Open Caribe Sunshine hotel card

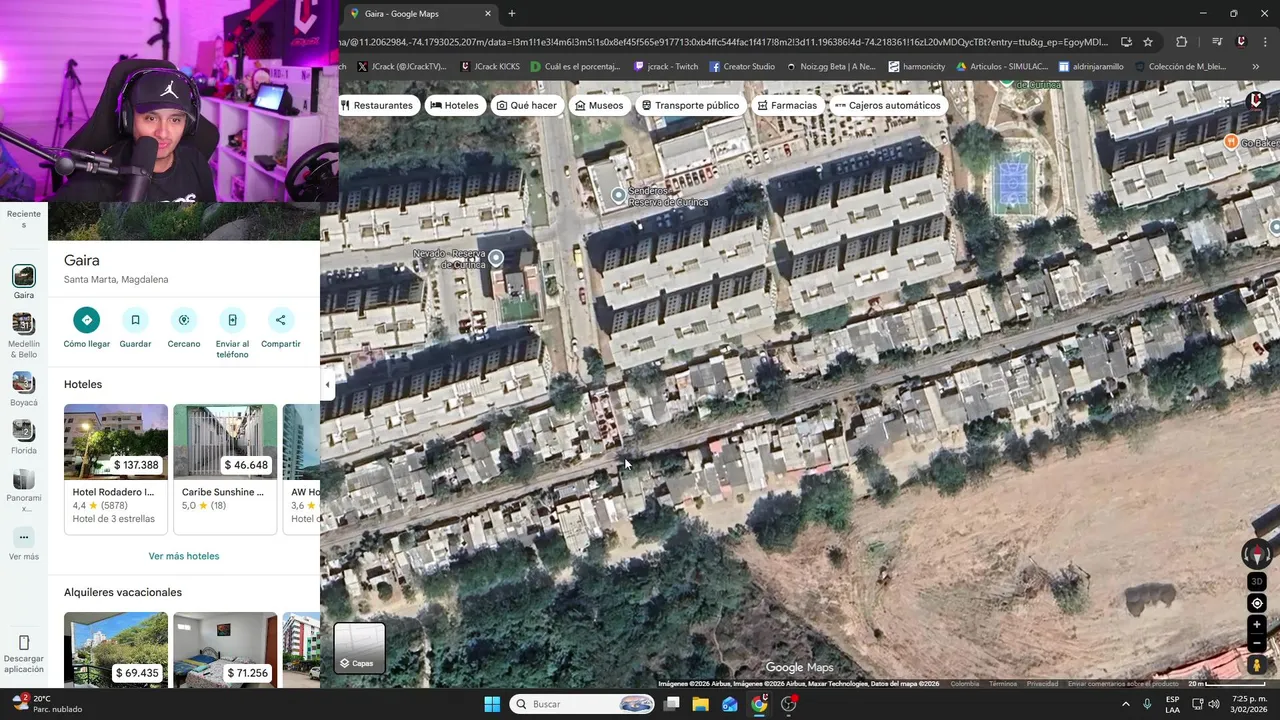tap(225, 469)
